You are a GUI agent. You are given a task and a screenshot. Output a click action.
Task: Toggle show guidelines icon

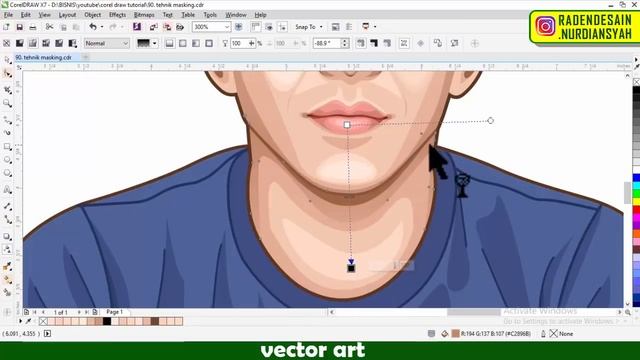282,27
